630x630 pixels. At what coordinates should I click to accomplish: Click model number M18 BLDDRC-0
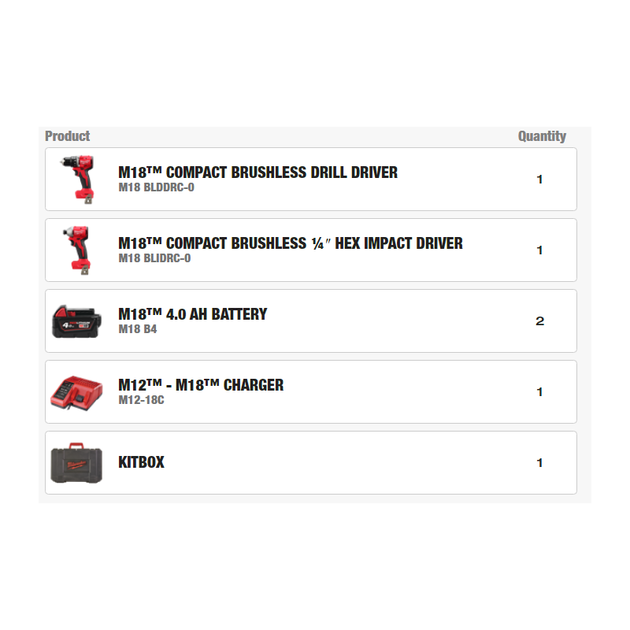point(156,187)
